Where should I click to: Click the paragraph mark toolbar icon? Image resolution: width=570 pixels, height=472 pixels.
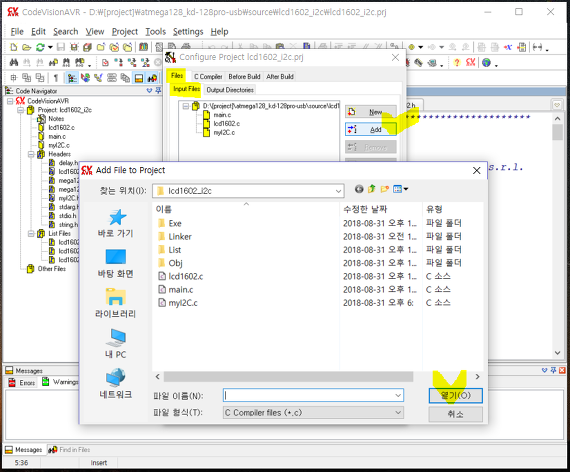pos(56,78)
